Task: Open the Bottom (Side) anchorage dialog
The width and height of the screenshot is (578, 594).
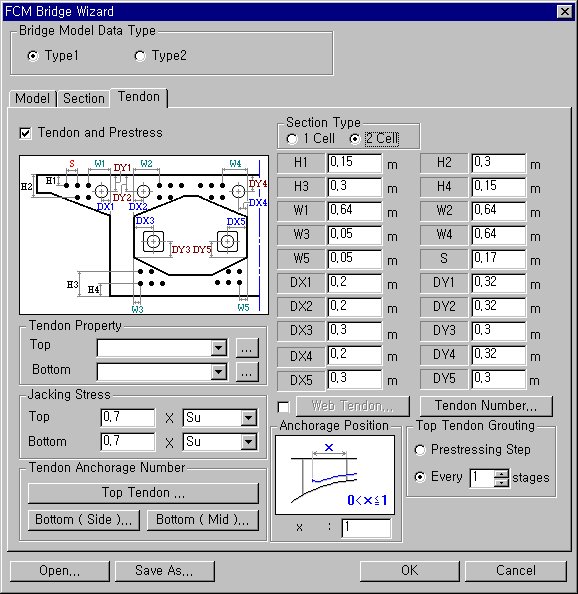Action: 84,520
